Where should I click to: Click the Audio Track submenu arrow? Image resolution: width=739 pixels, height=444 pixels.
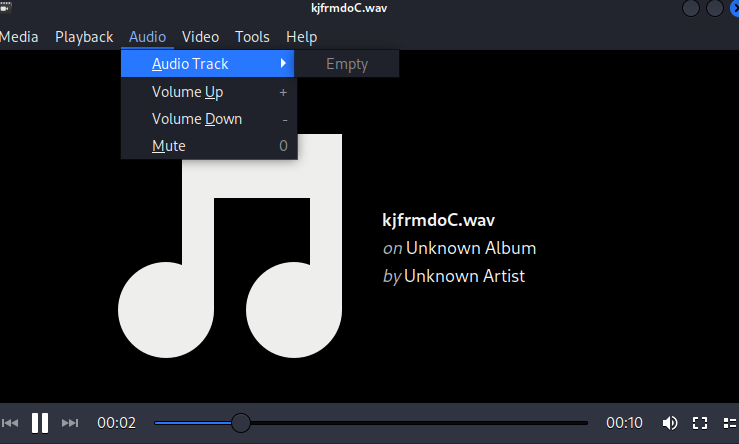[x=283, y=63]
